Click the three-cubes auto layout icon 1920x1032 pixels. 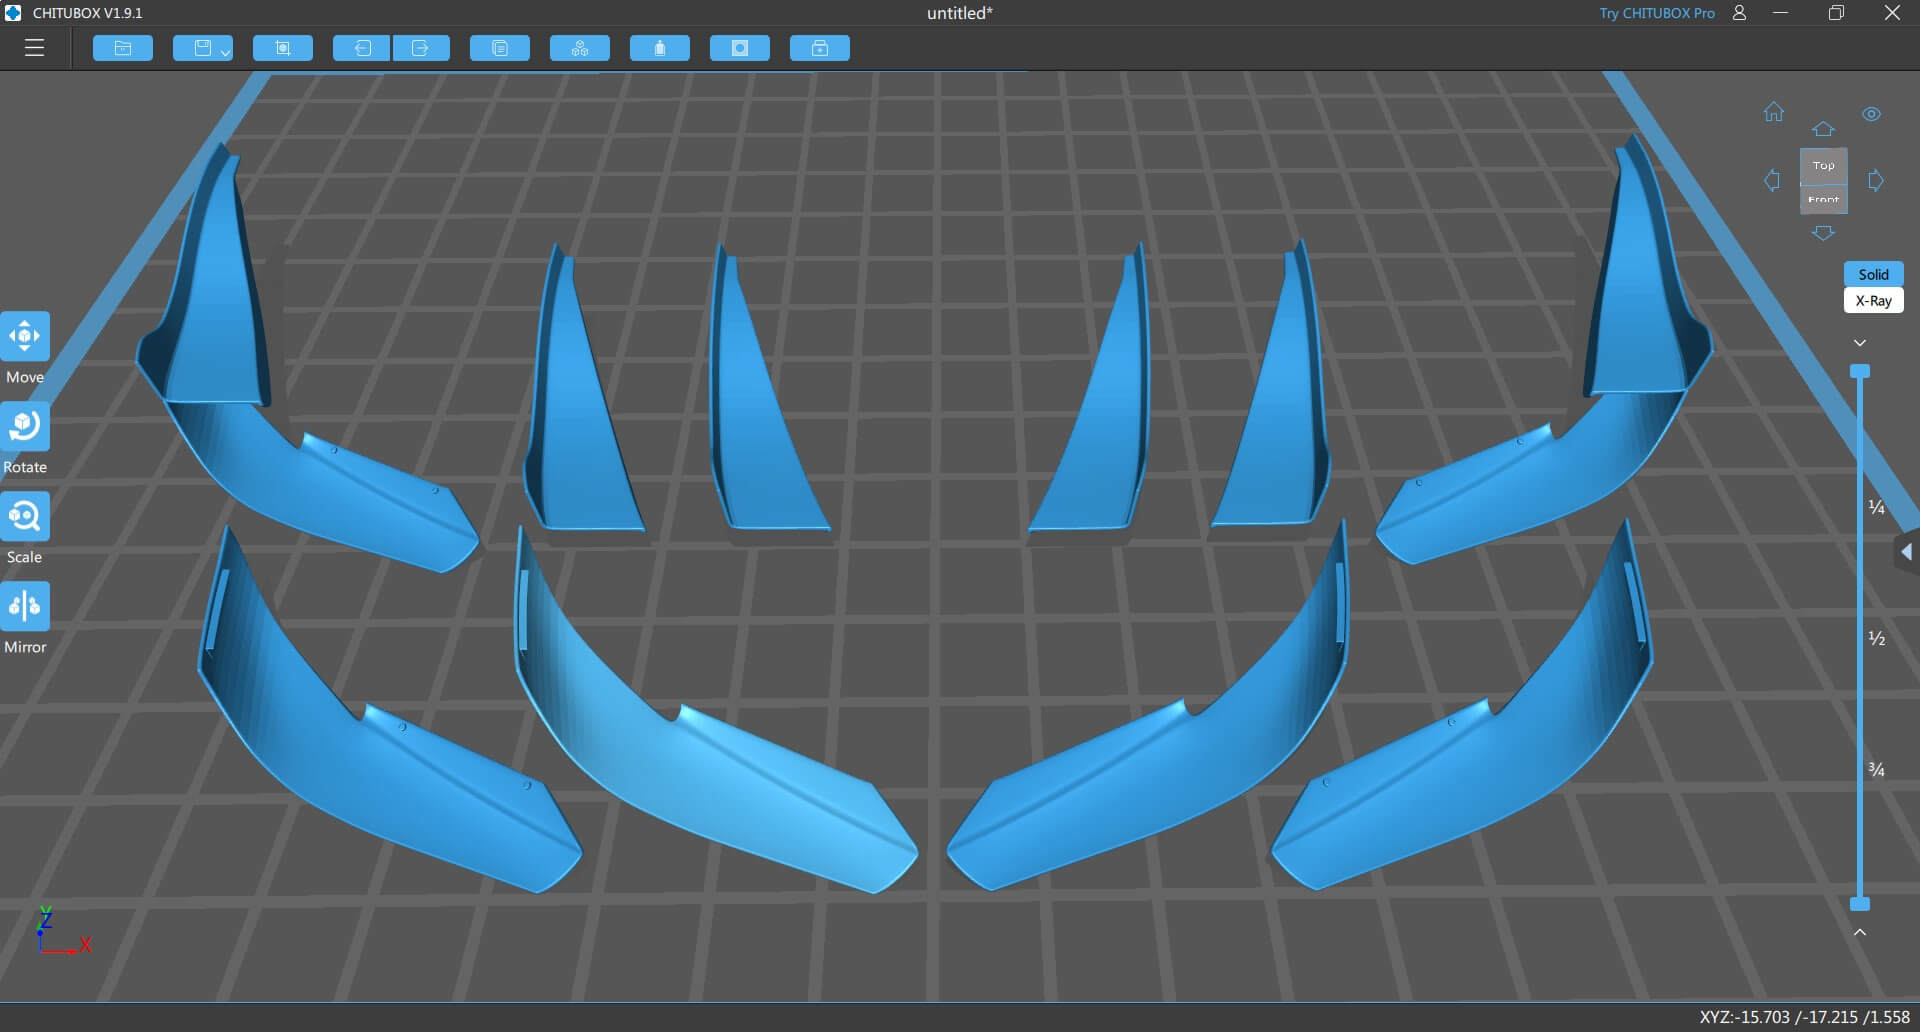pyautogui.click(x=580, y=48)
